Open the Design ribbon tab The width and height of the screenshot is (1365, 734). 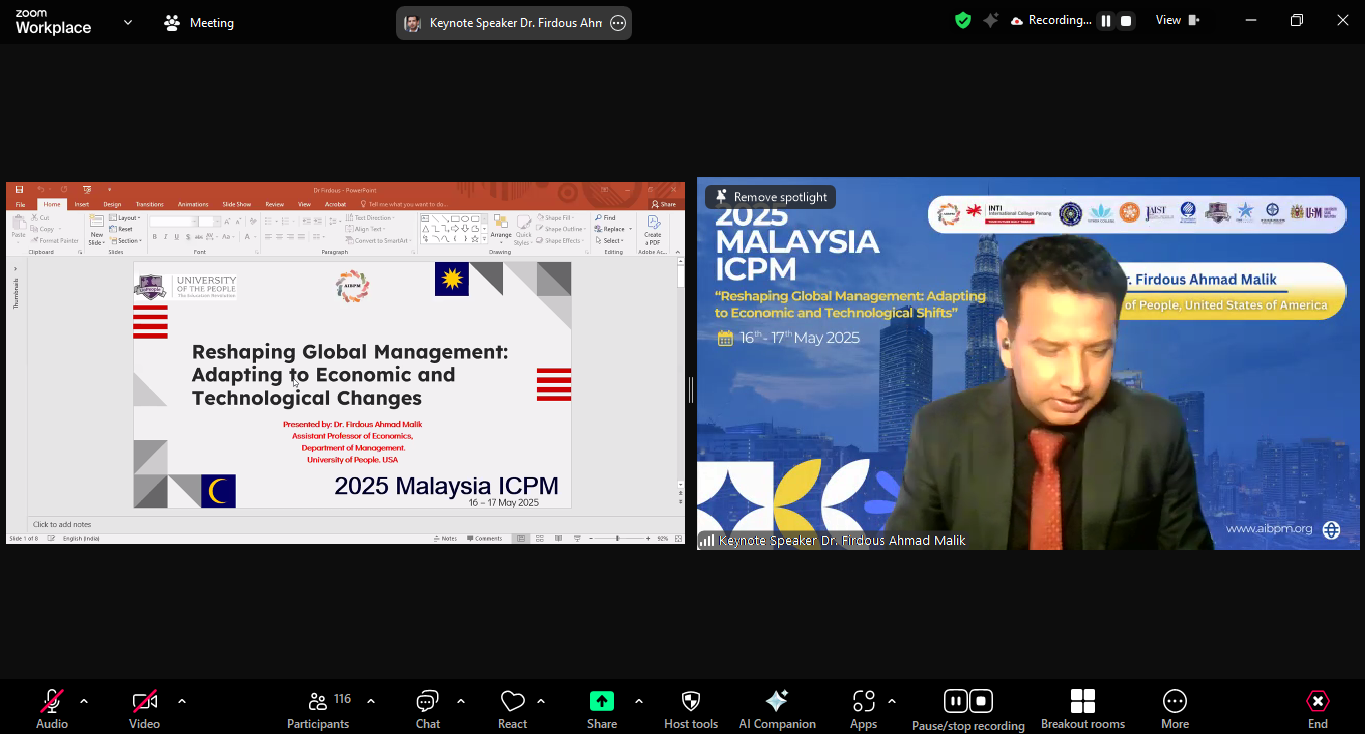112,204
